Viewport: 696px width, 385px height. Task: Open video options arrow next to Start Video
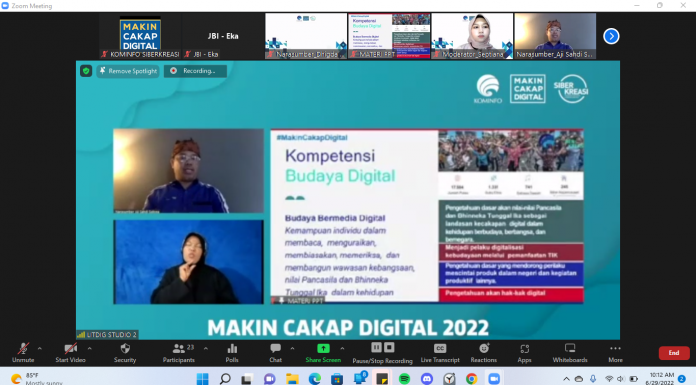(x=89, y=349)
